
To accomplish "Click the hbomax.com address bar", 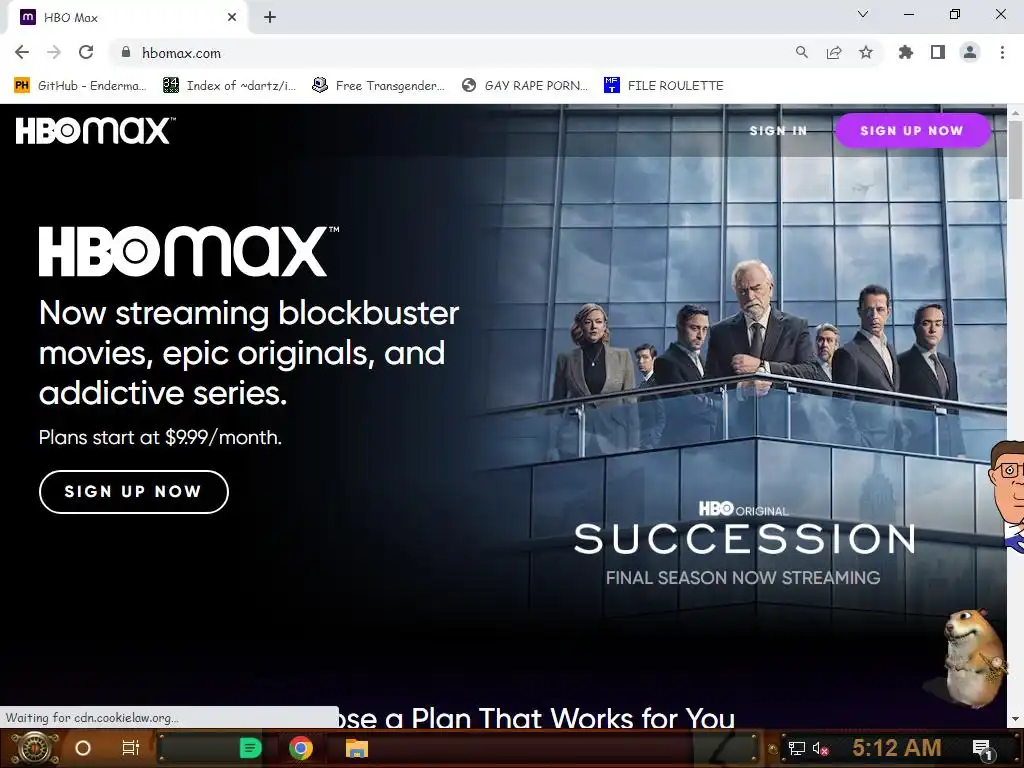I will click(x=457, y=52).
